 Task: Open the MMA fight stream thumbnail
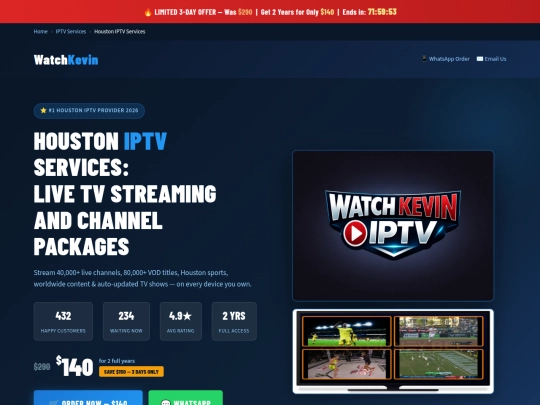(x=347, y=364)
